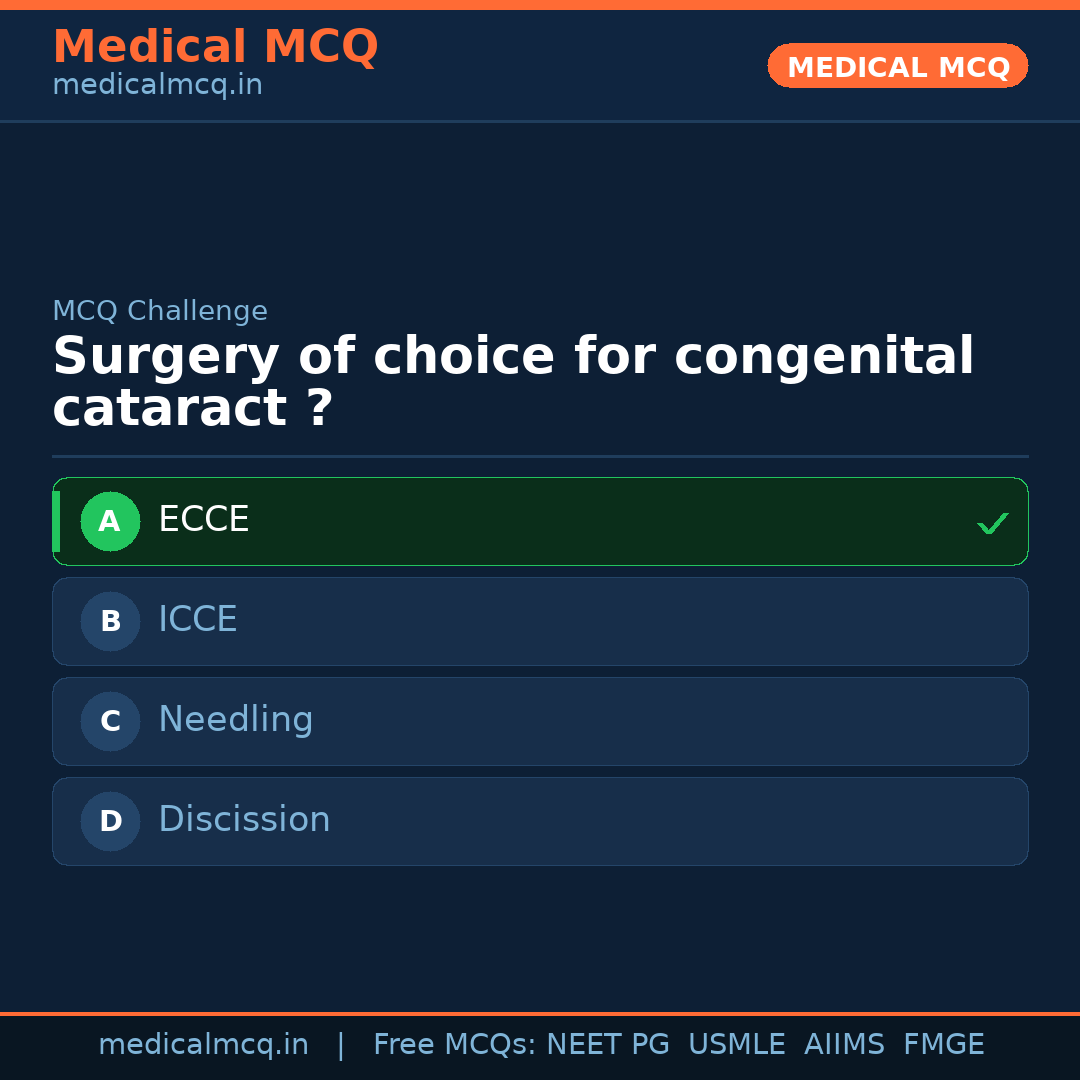Click medicalmcq.in in the footer

coord(204,1043)
